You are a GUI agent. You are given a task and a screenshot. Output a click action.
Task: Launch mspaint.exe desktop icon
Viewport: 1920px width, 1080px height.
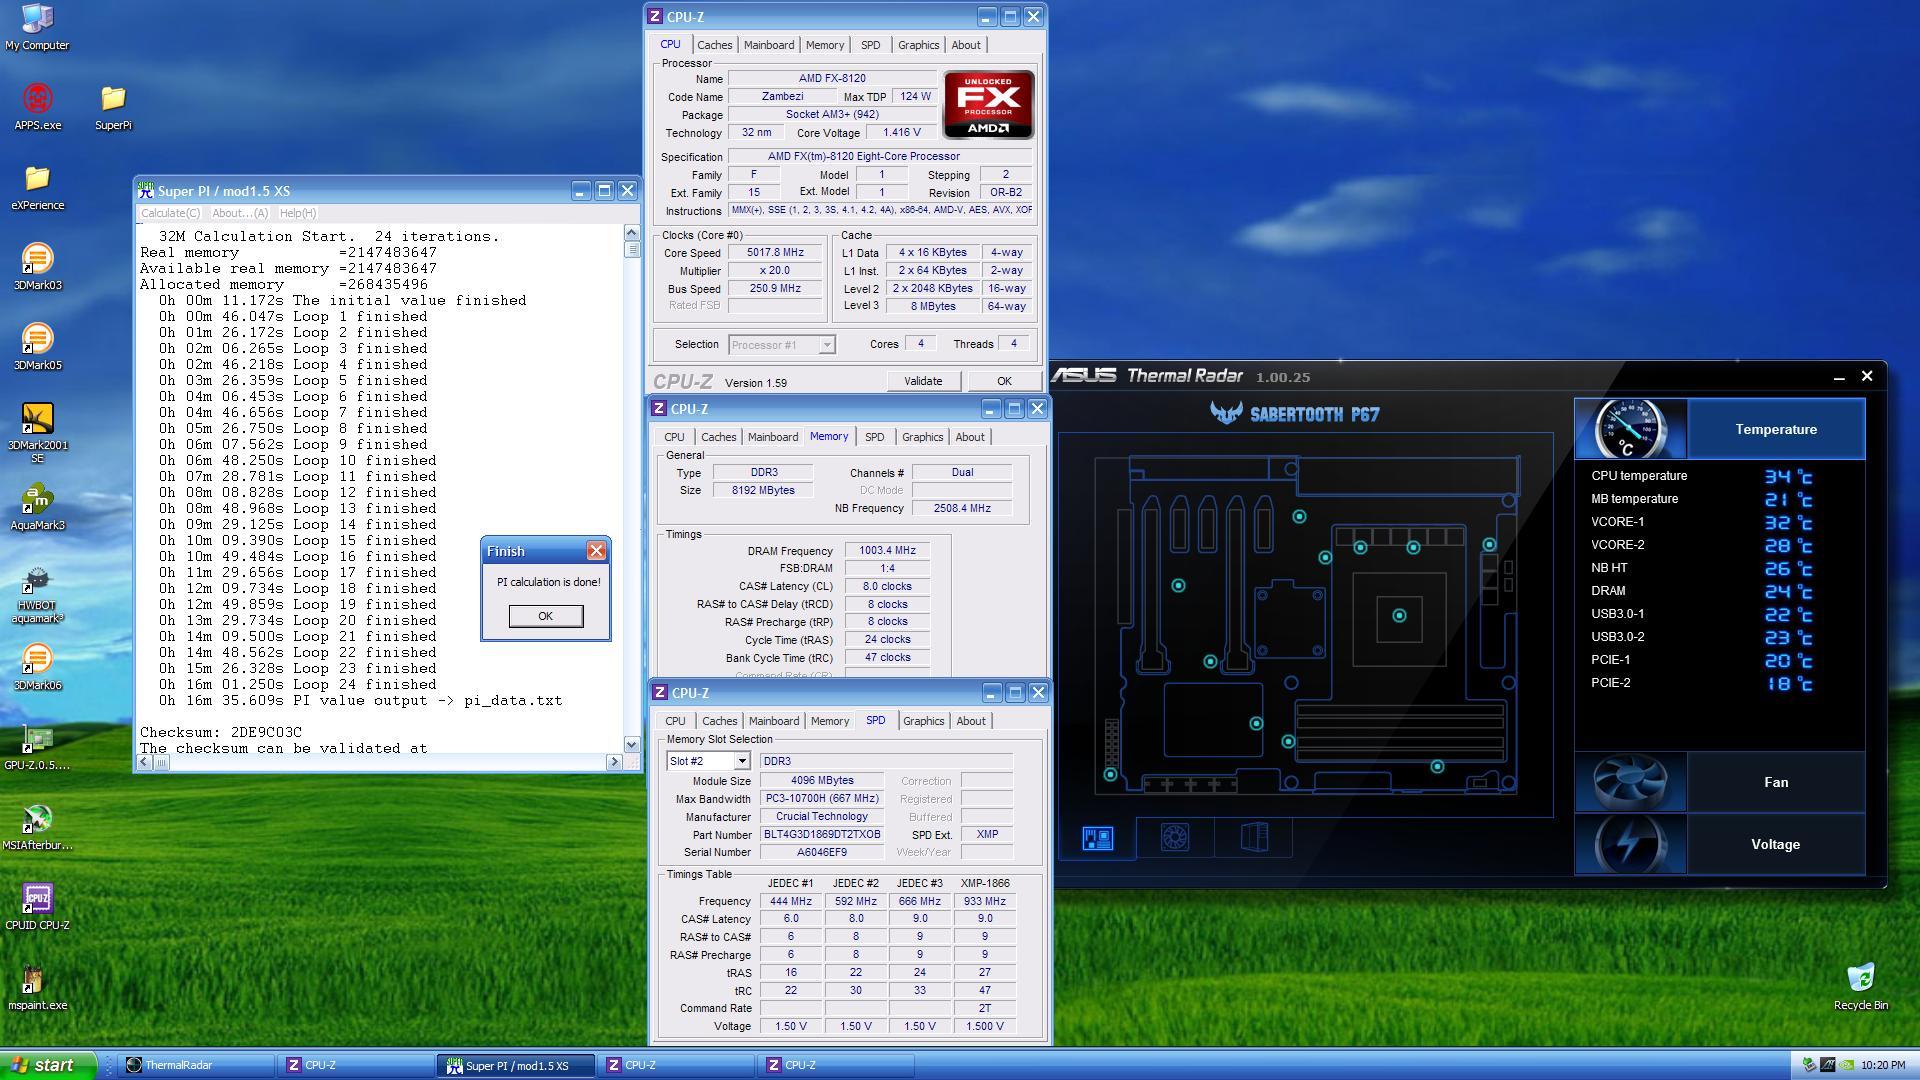coord(37,987)
